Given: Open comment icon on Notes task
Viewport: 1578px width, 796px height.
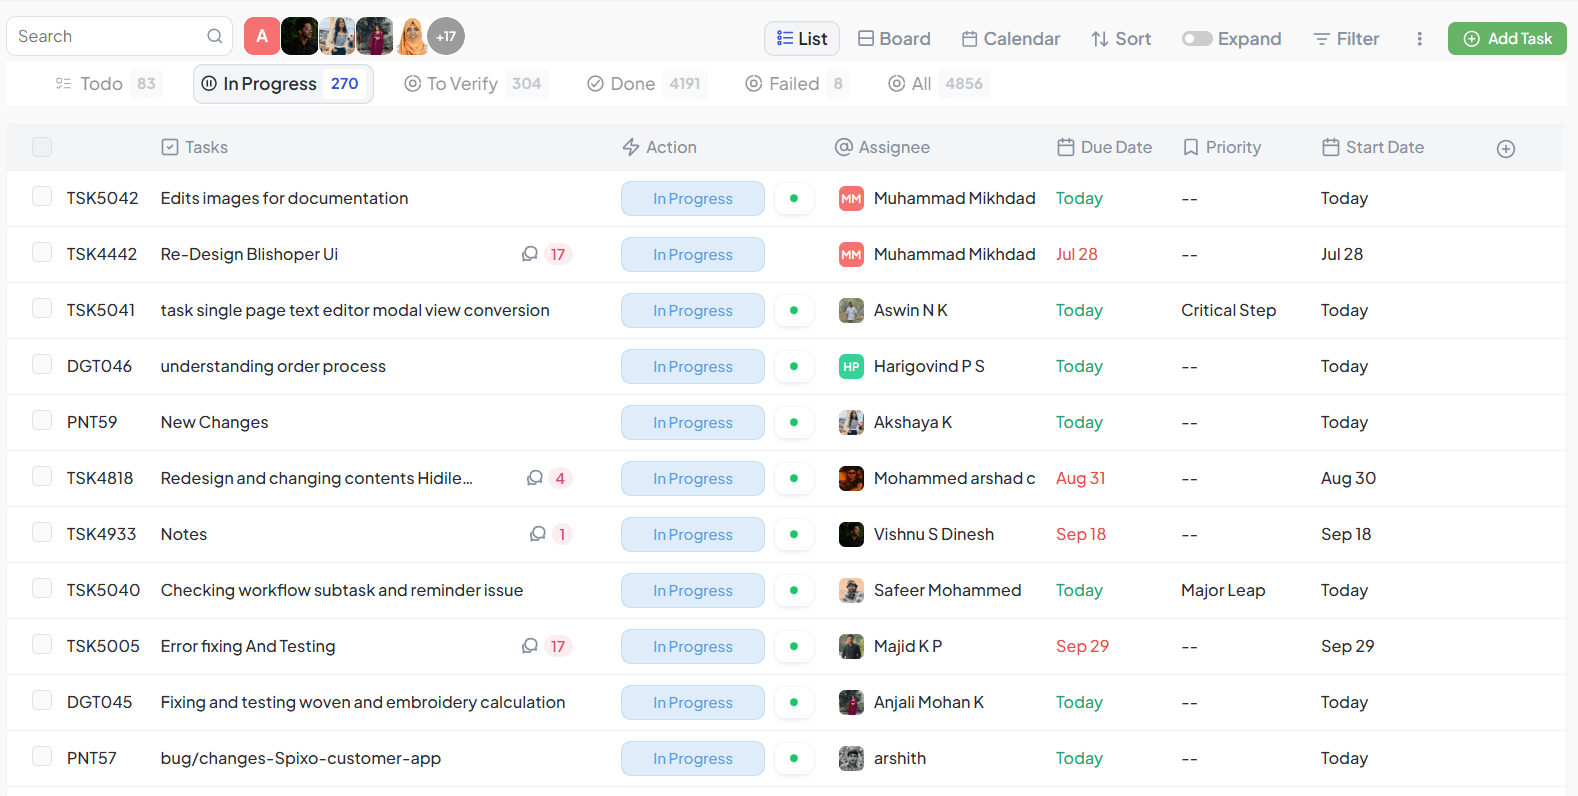Looking at the screenshot, I should point(538,534).
